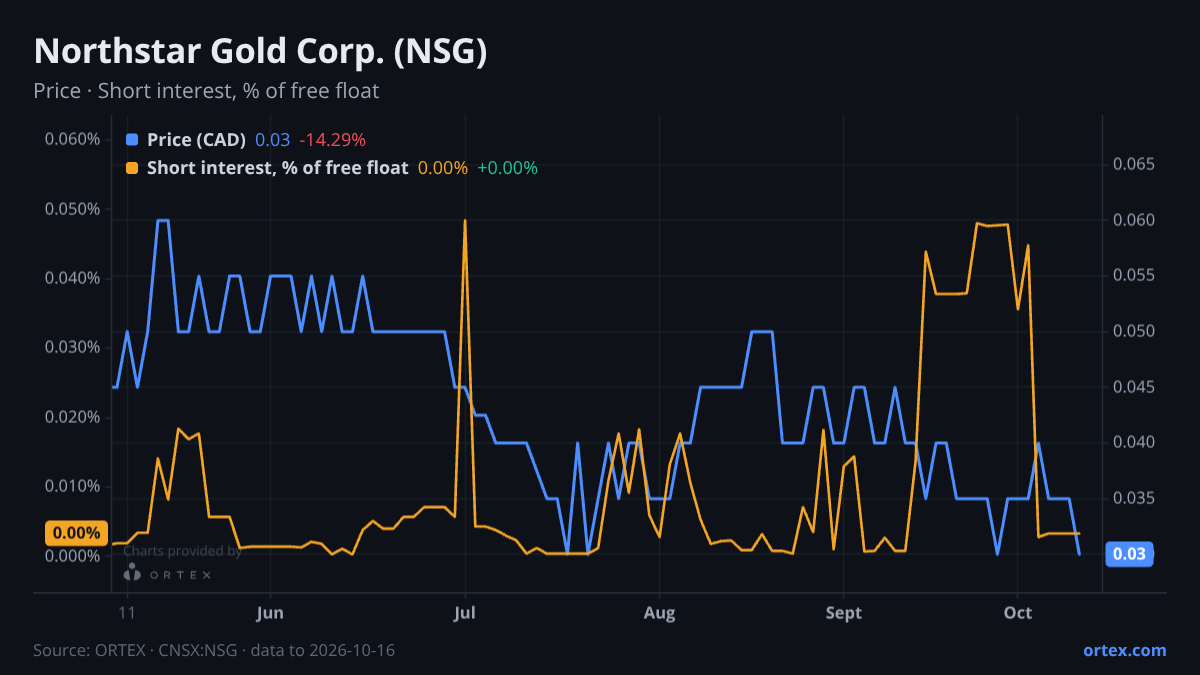Click the 0.050% left axis label
The image size is (1200, 675).
tap(72, 209)
